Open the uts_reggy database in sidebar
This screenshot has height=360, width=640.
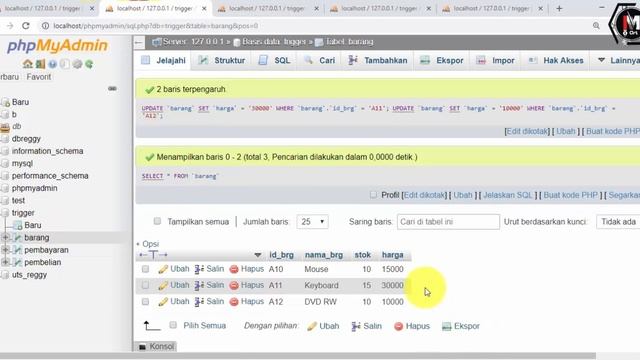tap(29, 275)
